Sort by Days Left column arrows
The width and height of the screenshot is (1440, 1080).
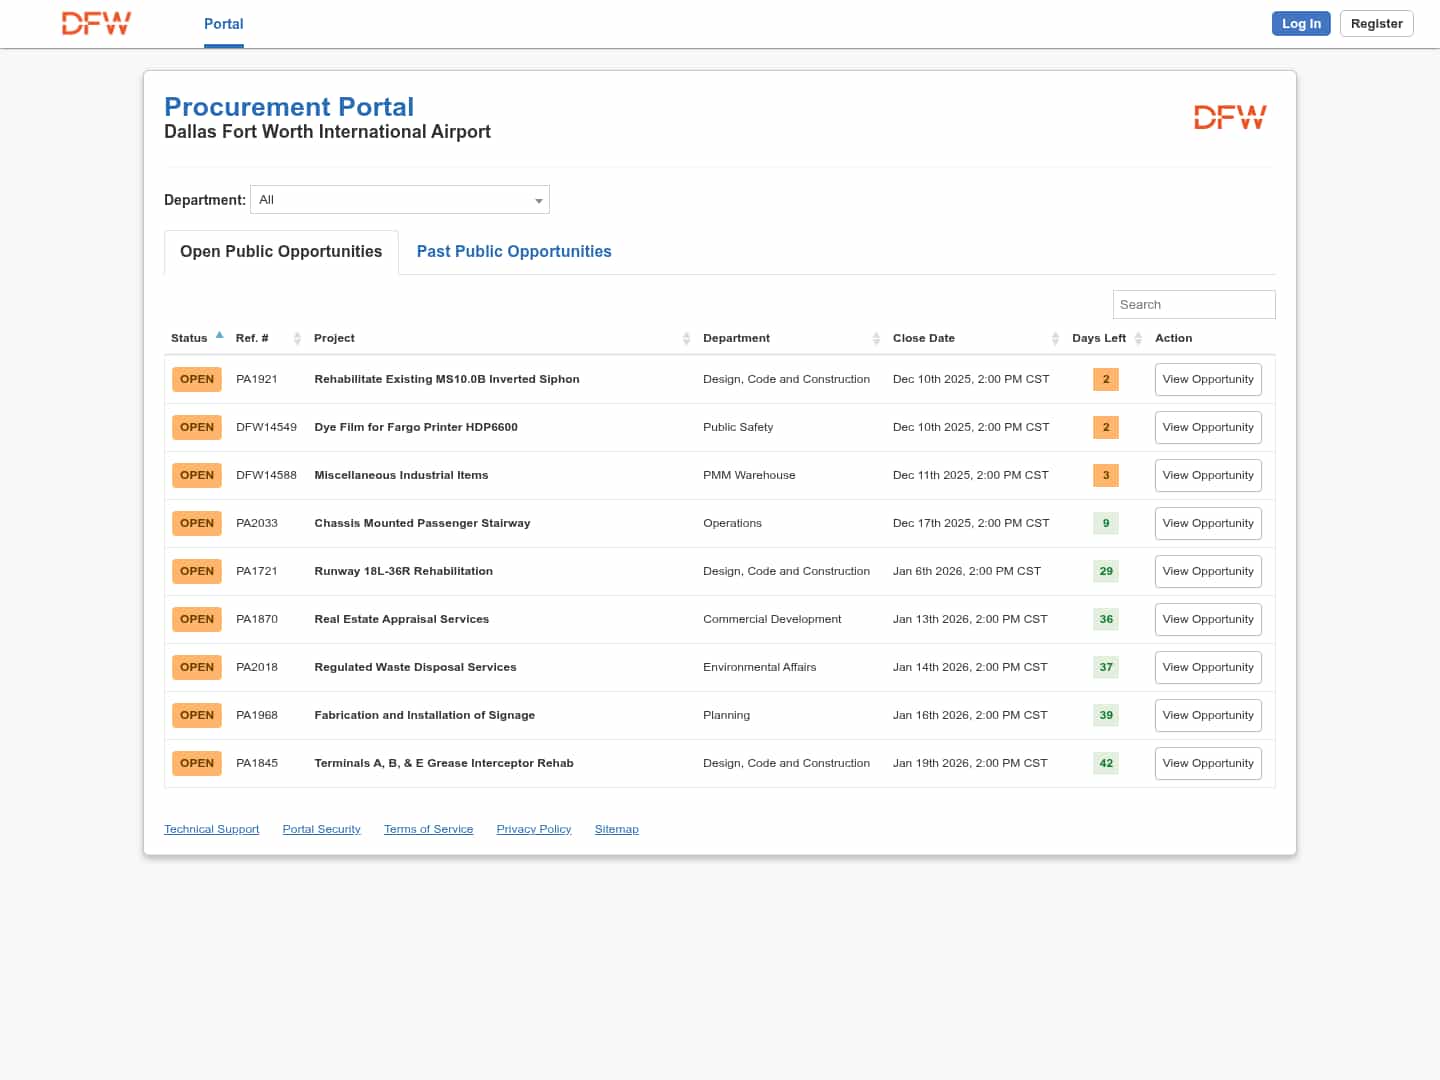pyautogui.click(x=1138, y=339)
